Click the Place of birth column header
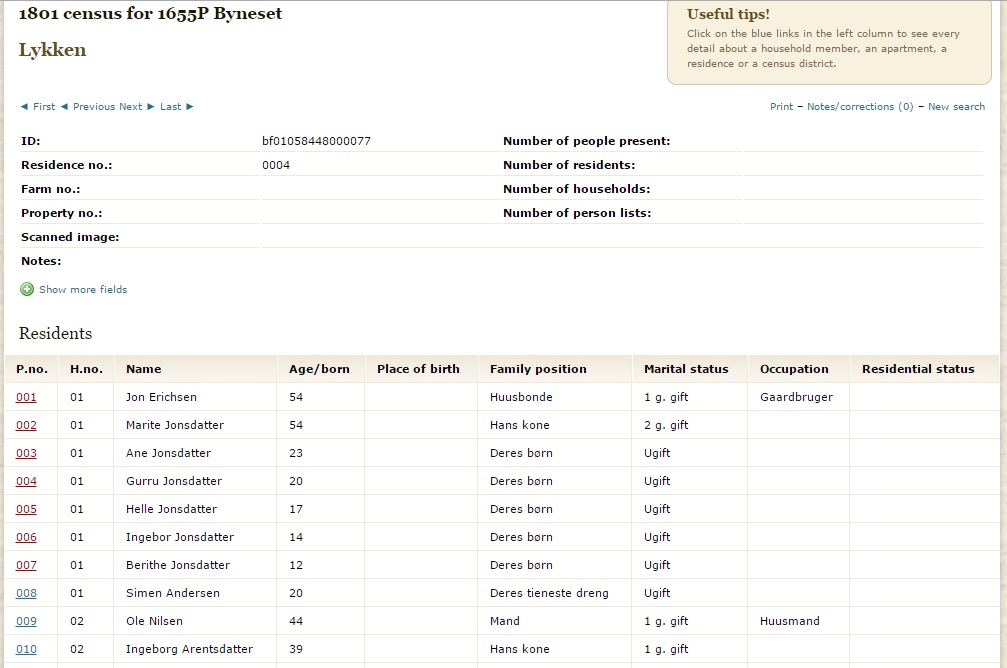The image size is (1007, 668). point(418,369)
